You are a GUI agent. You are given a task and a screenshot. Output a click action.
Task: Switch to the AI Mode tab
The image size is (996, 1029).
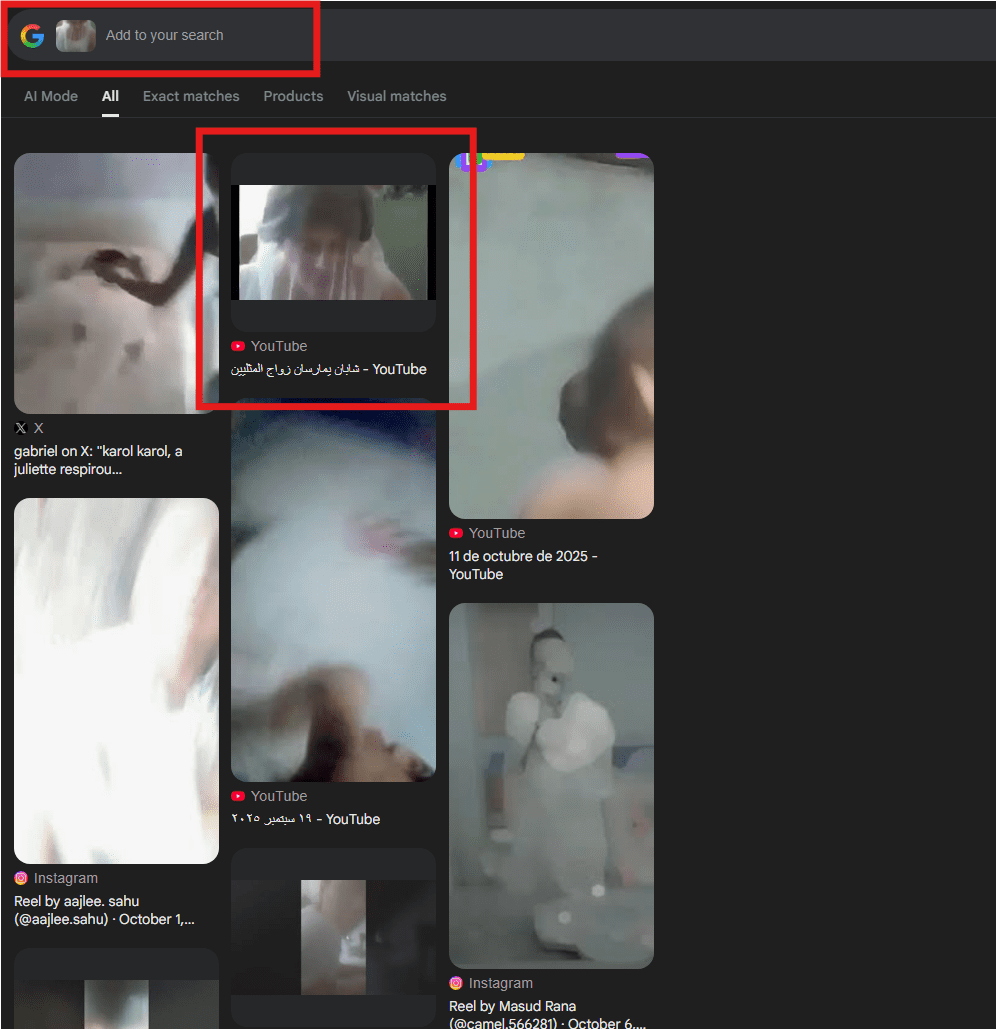coord(51,96)
